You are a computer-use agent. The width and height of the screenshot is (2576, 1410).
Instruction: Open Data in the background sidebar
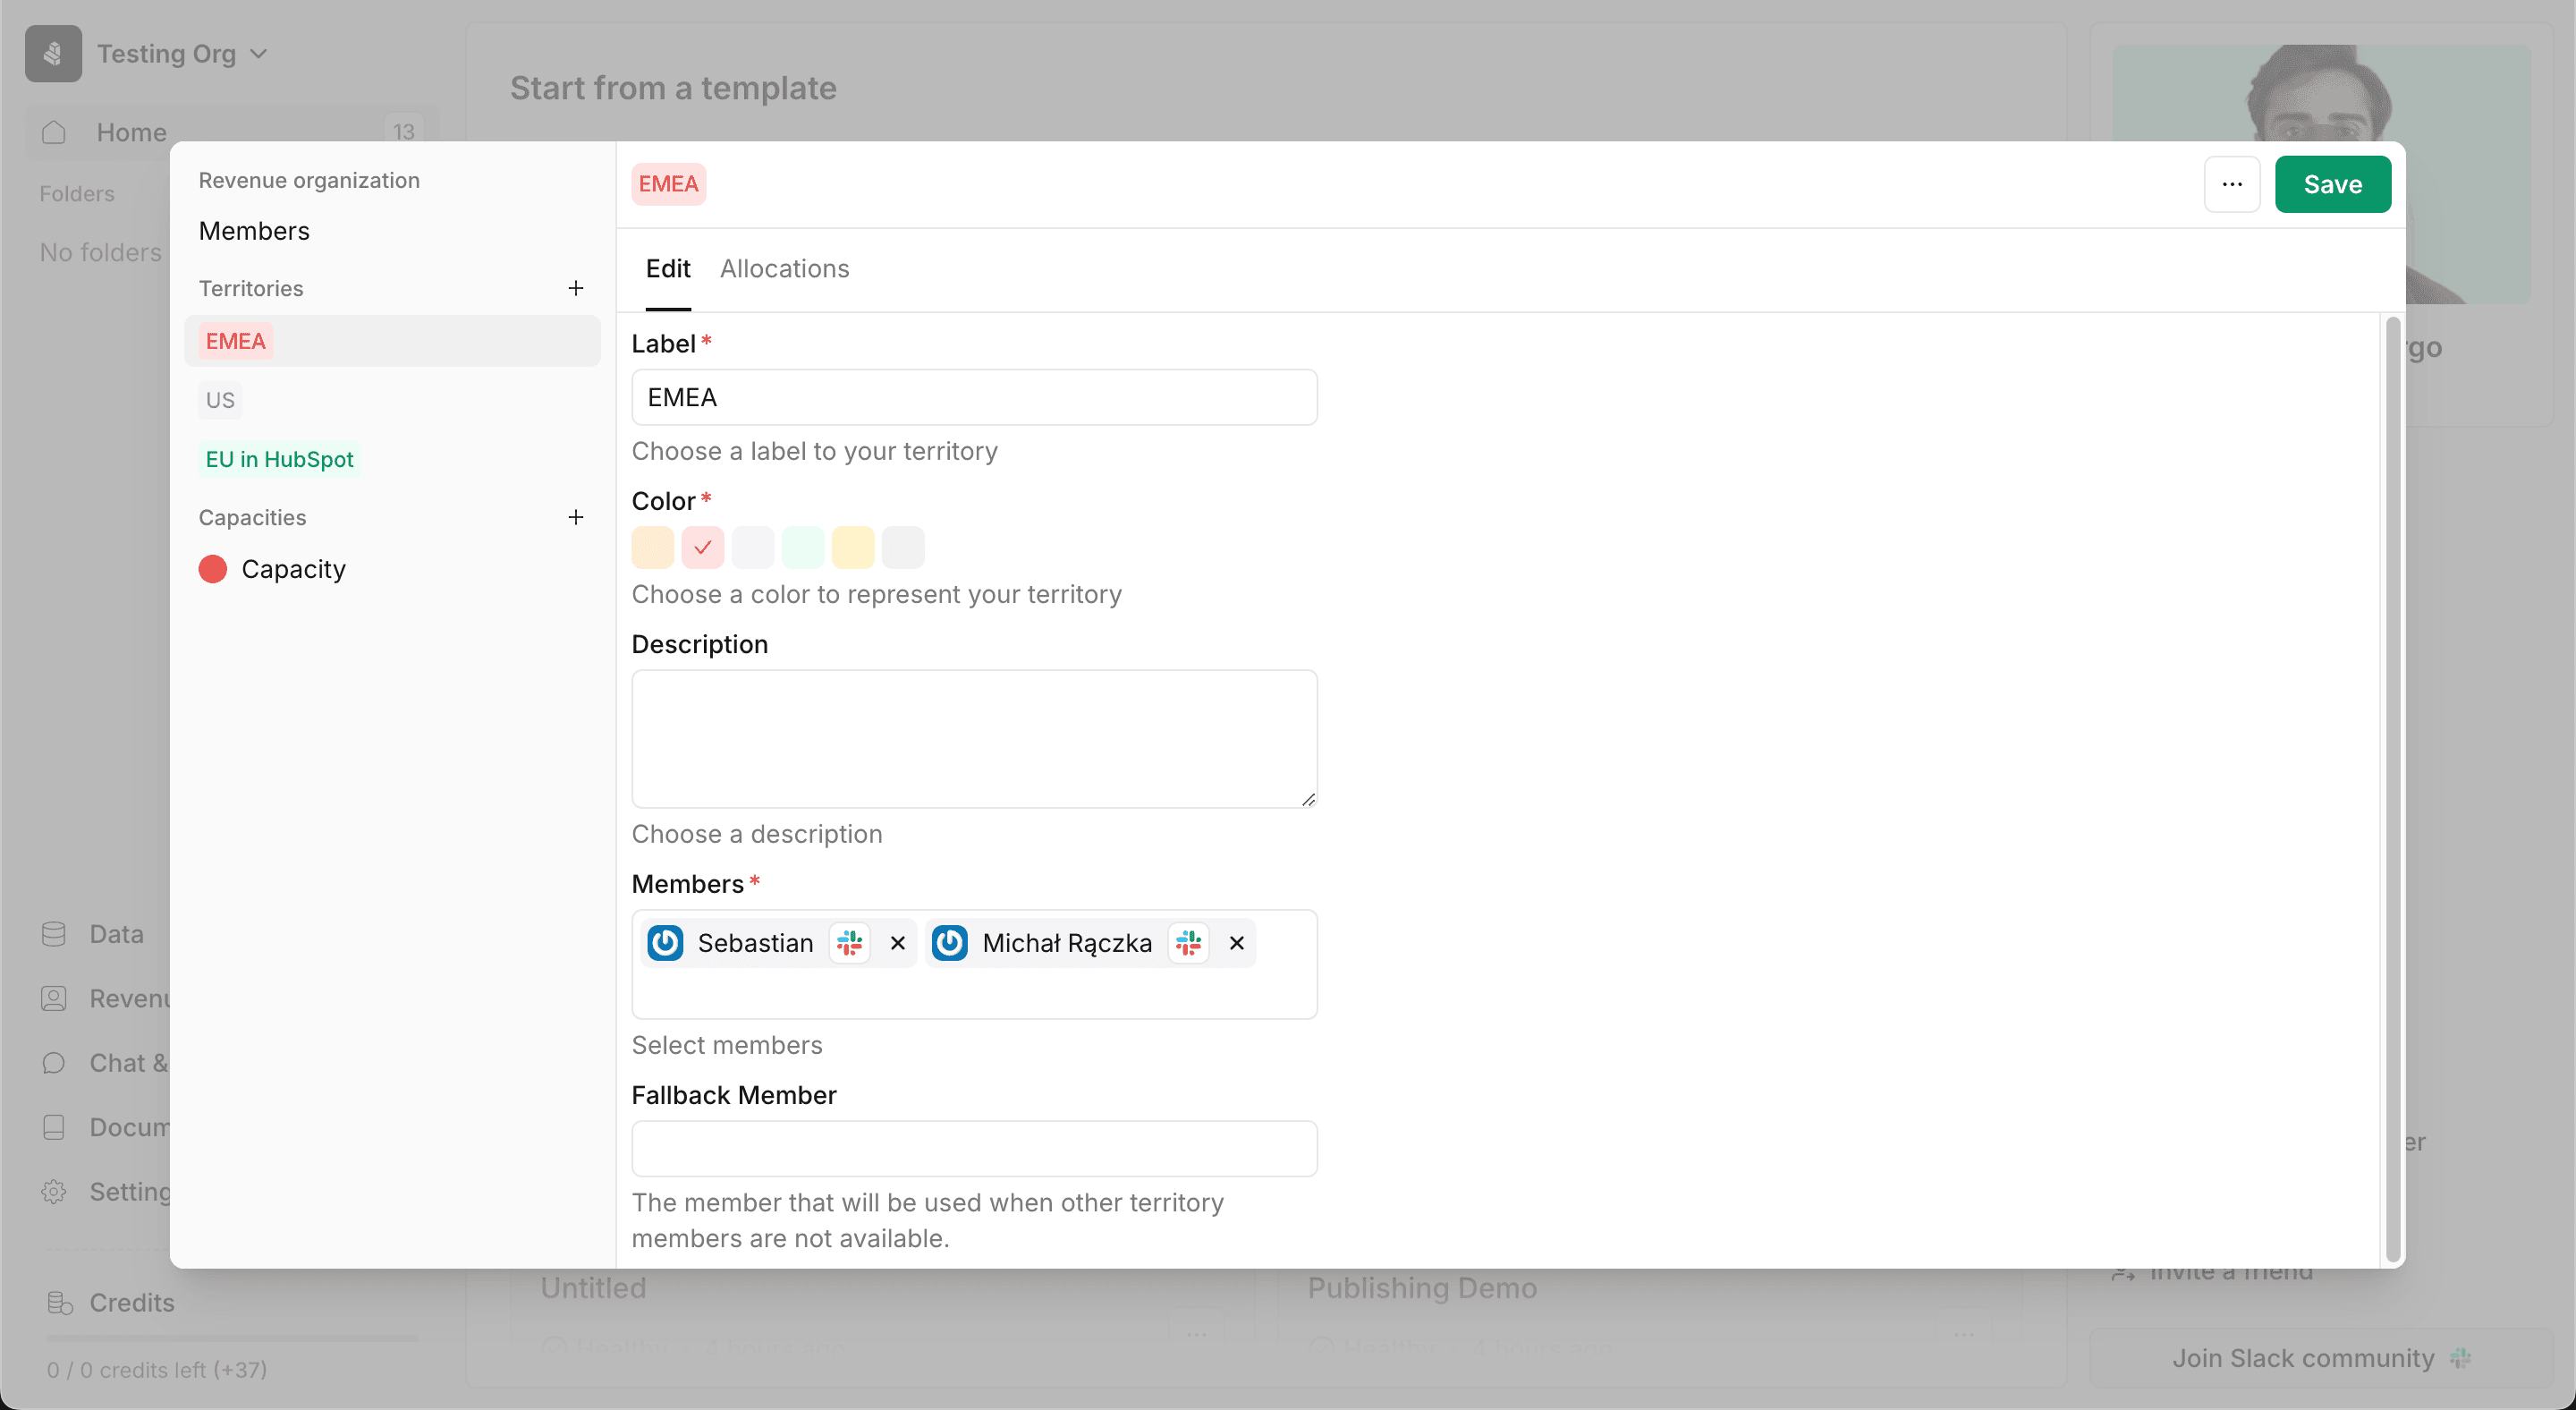coord(116,934)
